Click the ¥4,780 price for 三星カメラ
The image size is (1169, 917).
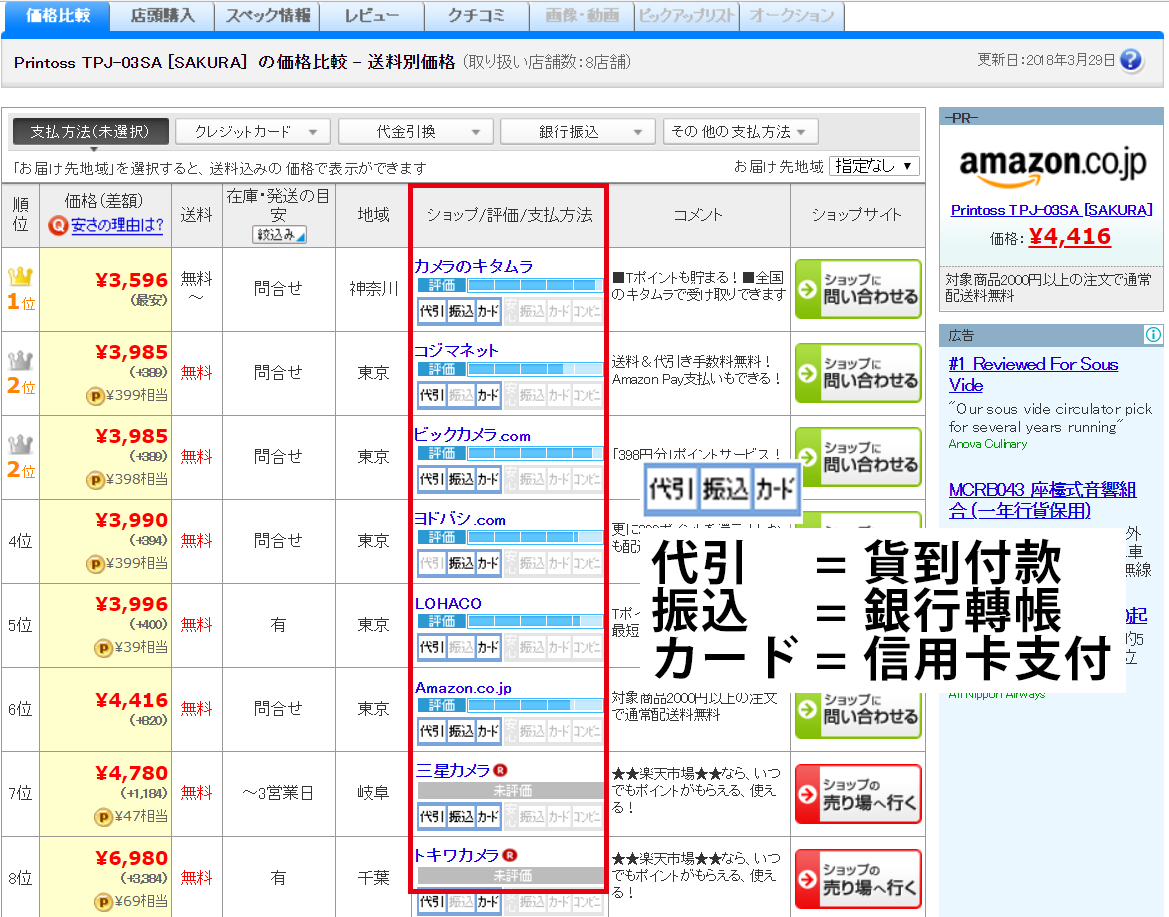point(131,773)
